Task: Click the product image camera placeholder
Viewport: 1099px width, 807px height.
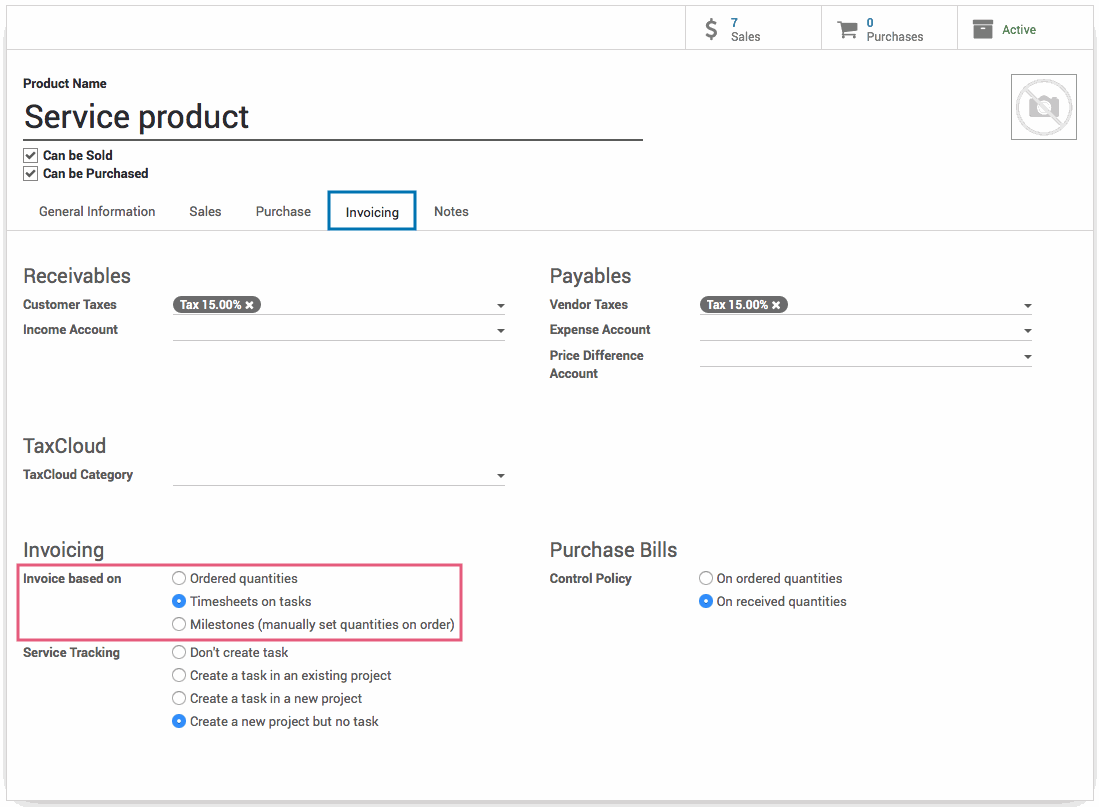Action: click(x=1044, y=107)
